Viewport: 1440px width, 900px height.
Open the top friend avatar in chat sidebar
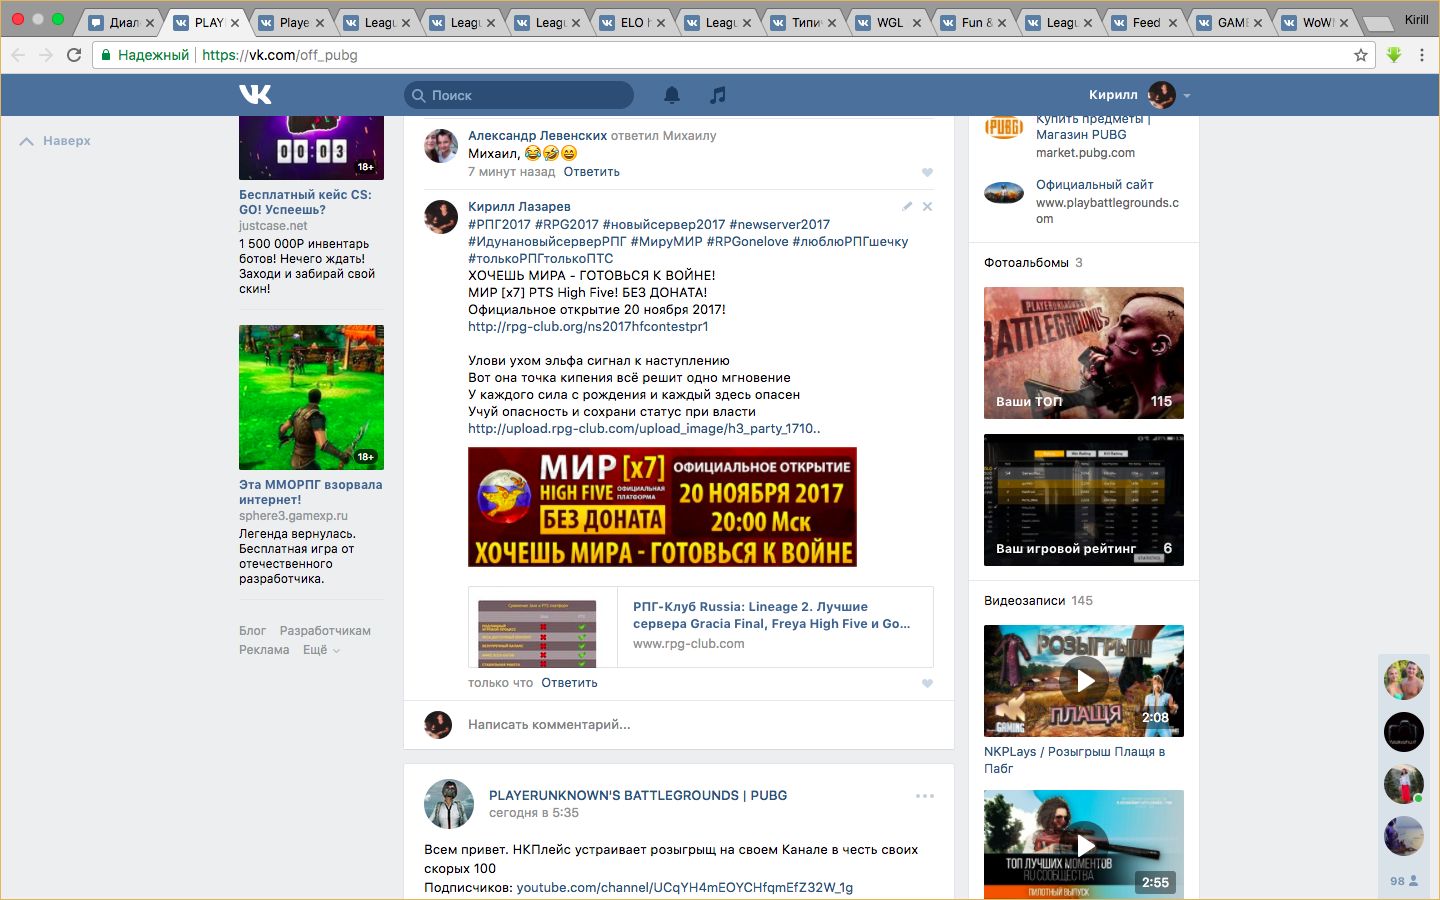[x=1404, y=680]
